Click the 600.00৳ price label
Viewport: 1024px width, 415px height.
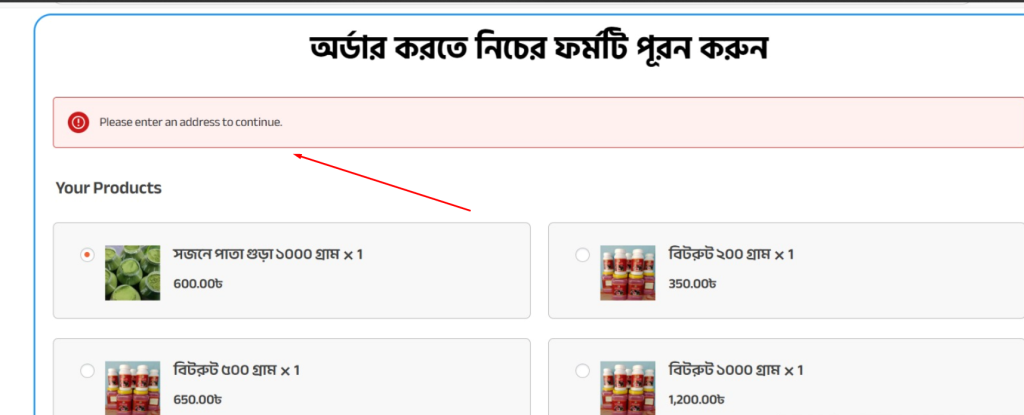click(198, 284)
